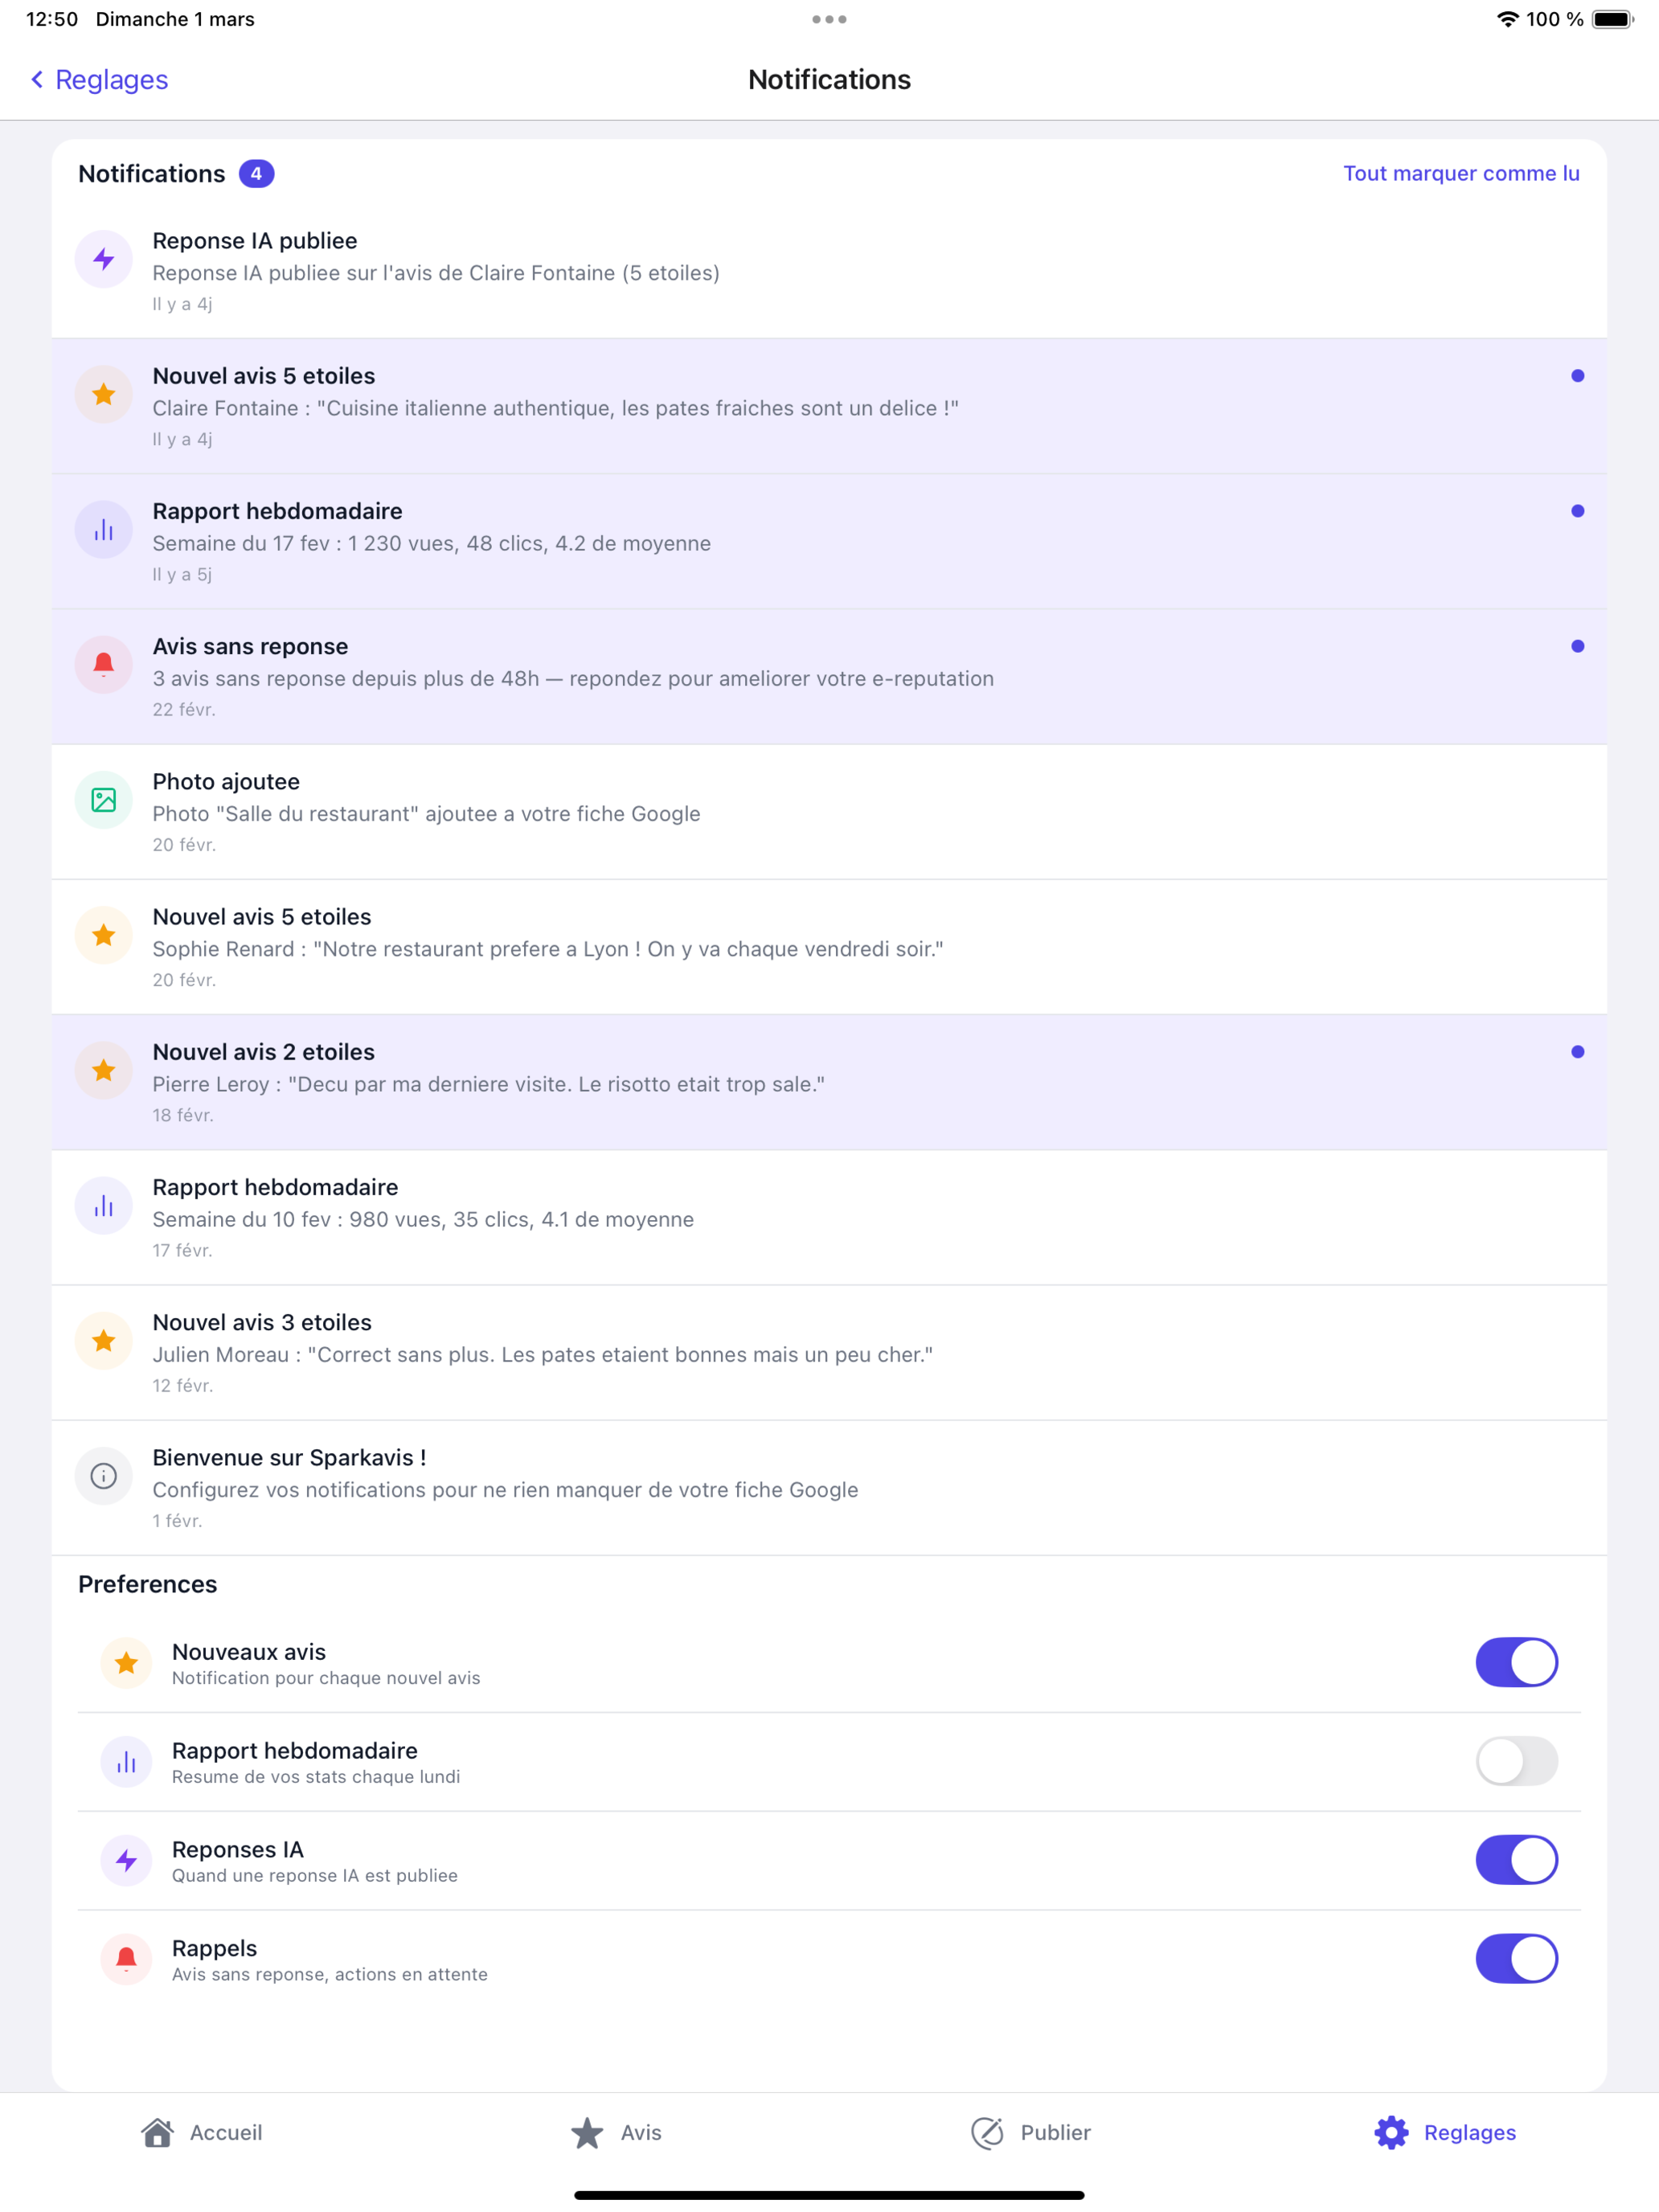Click the back chevron next to Reglages
Screen dimensions: 1659x2212
(x=35, y=79)
